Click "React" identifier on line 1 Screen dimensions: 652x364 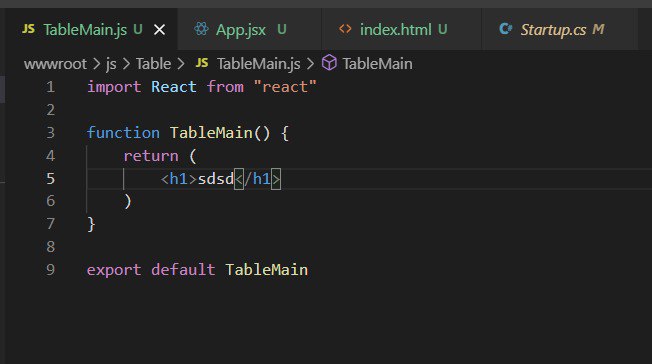174,87
